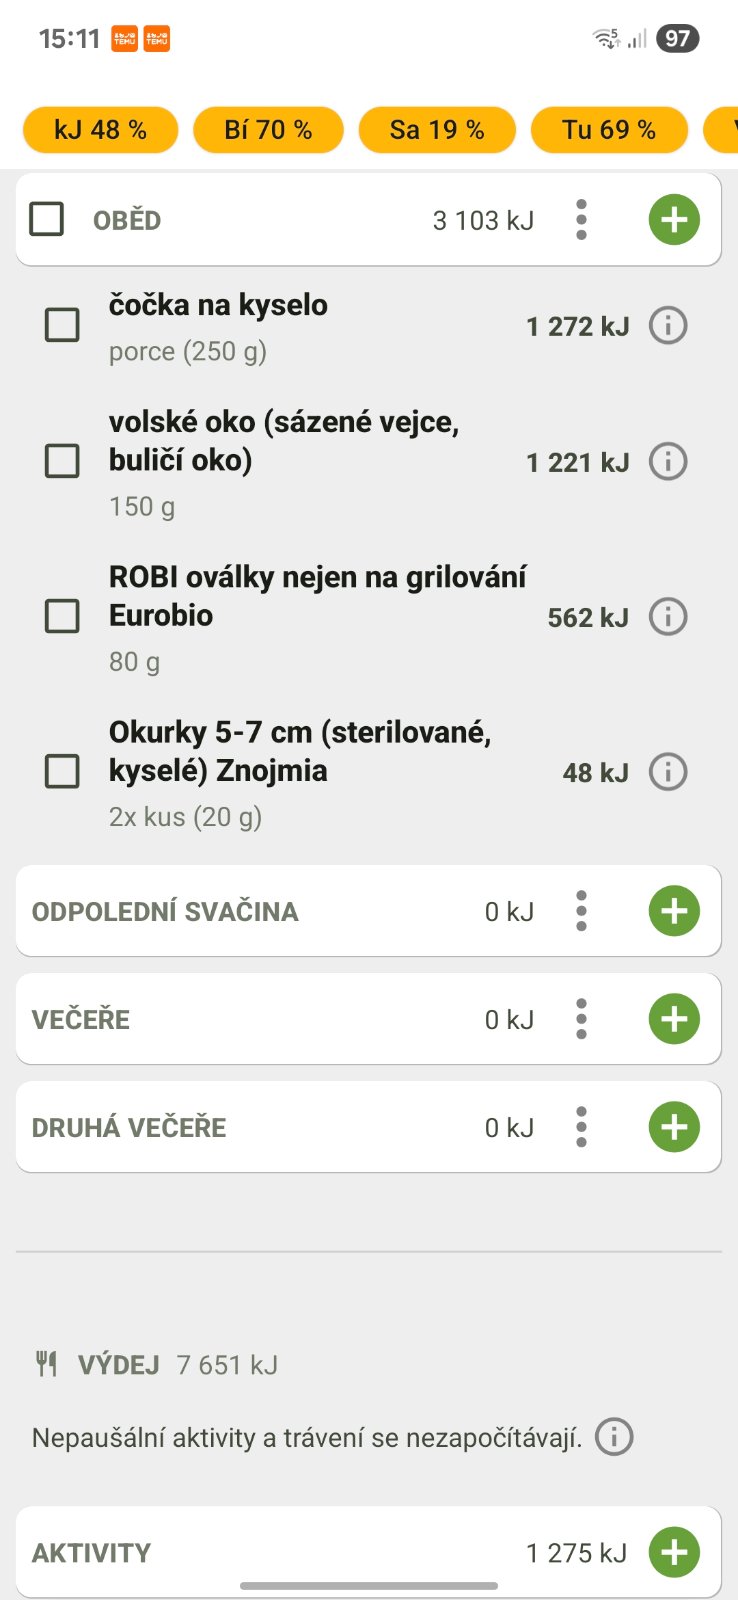This screenshot has width=738, height=1600.
Task: Add food to Večeře meal
Action: tap(674, 1019)
